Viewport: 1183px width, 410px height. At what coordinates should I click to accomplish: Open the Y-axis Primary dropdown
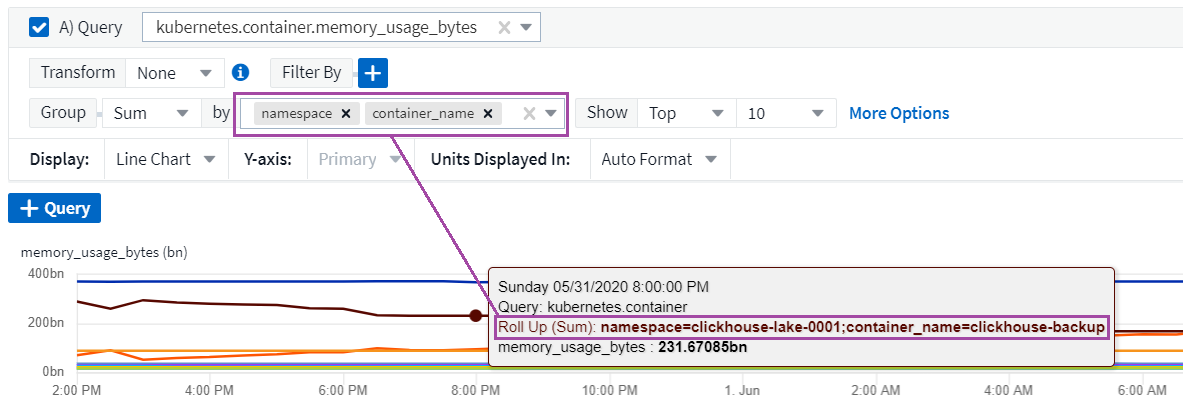point(360,159)
